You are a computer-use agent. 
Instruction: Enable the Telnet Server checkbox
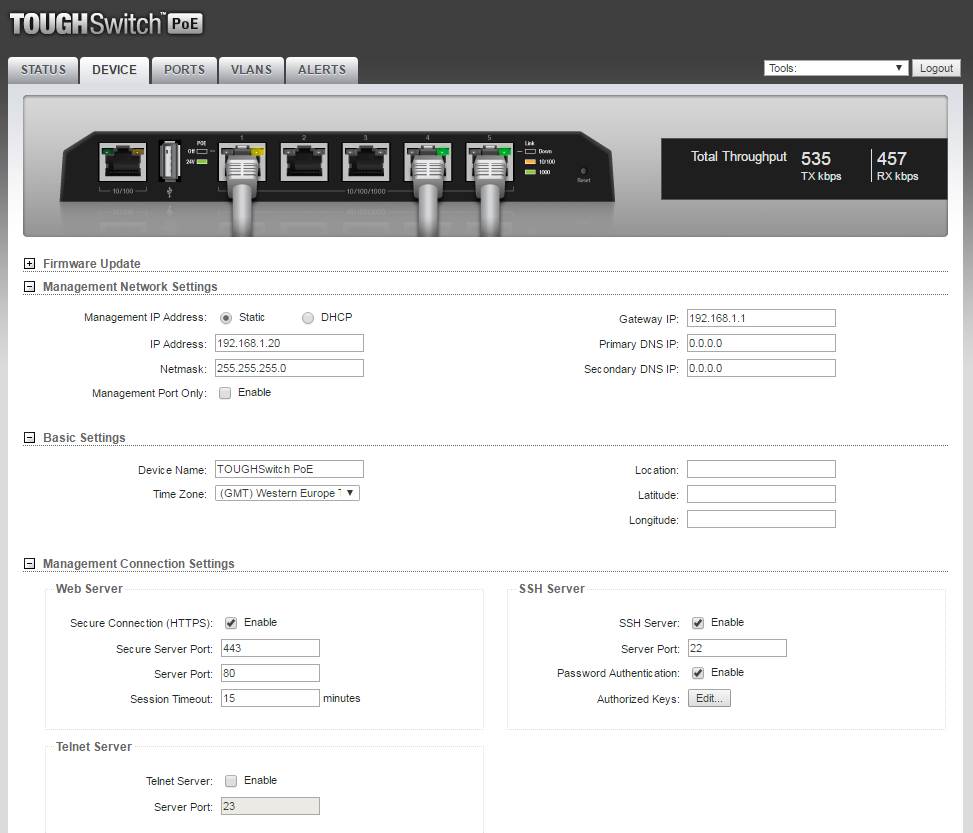click(x=231, y=781)
